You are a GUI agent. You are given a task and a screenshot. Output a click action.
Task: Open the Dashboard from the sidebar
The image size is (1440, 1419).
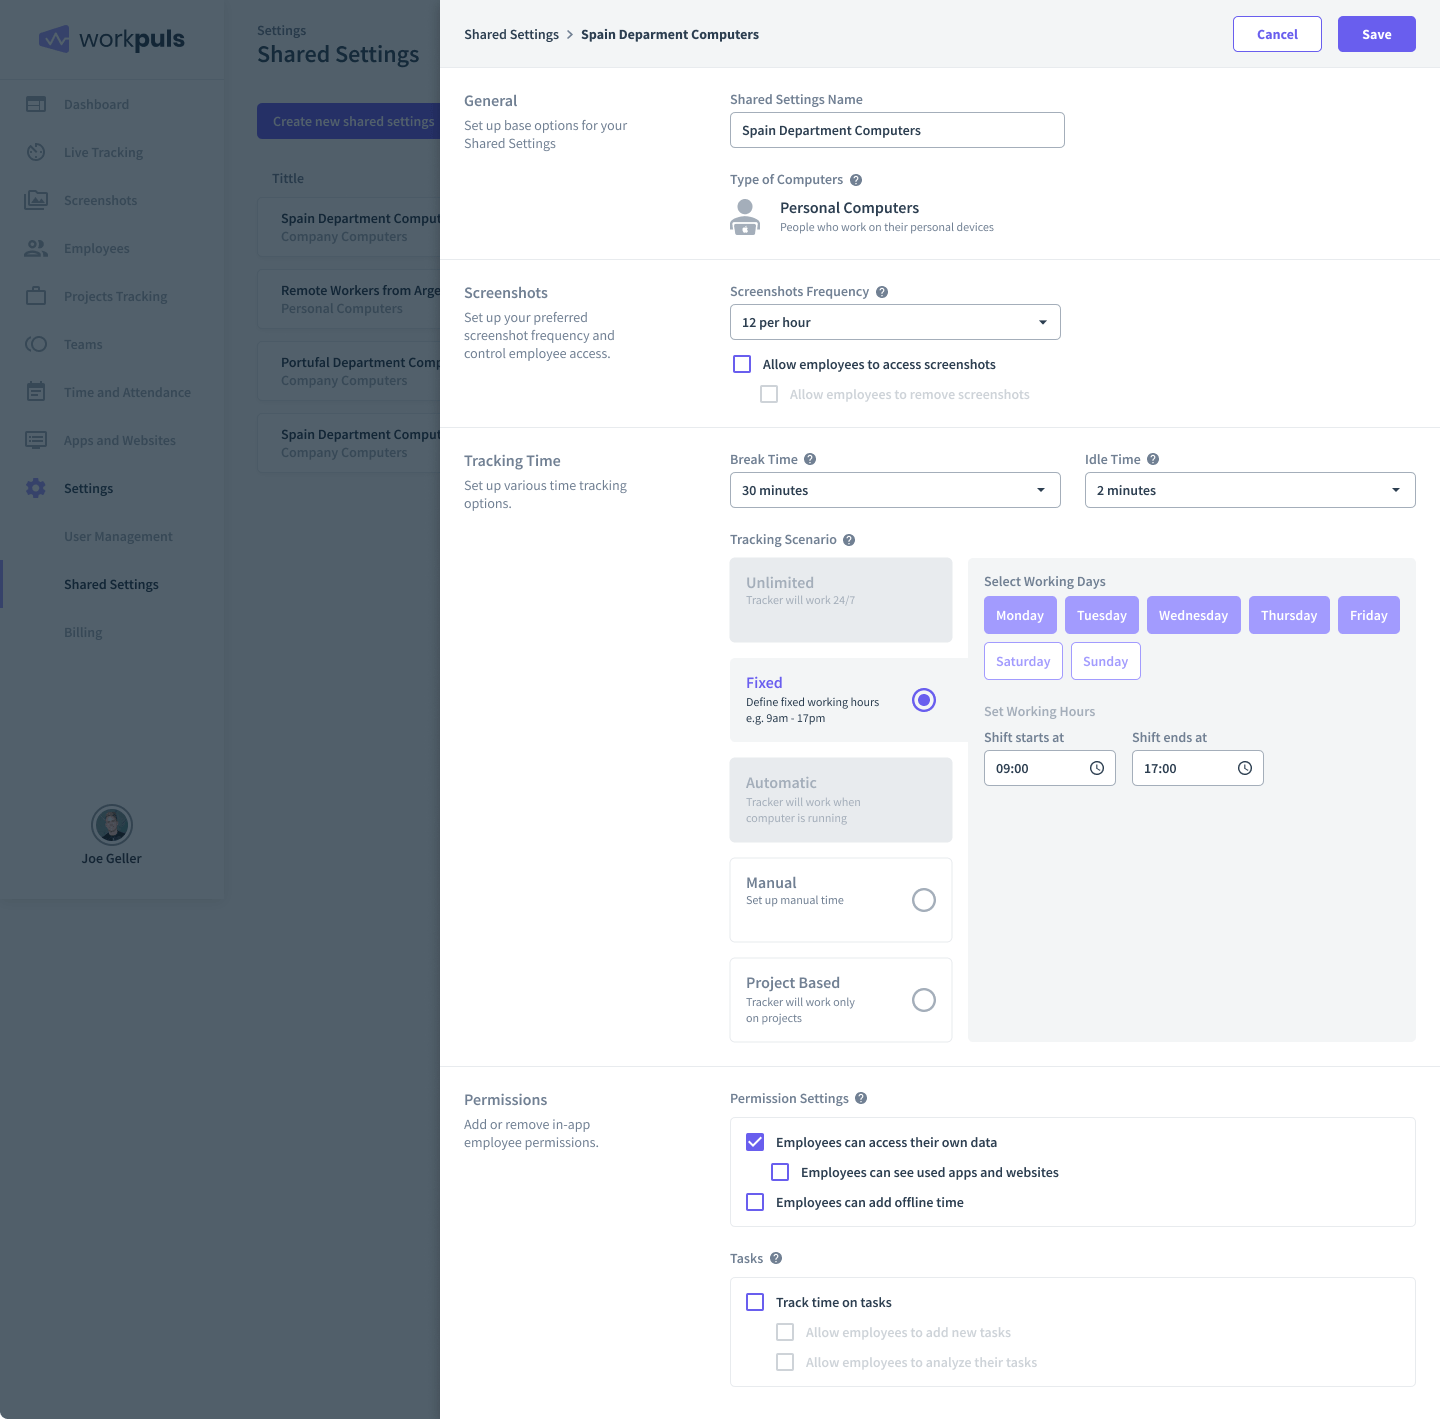[x=36, y=104]
